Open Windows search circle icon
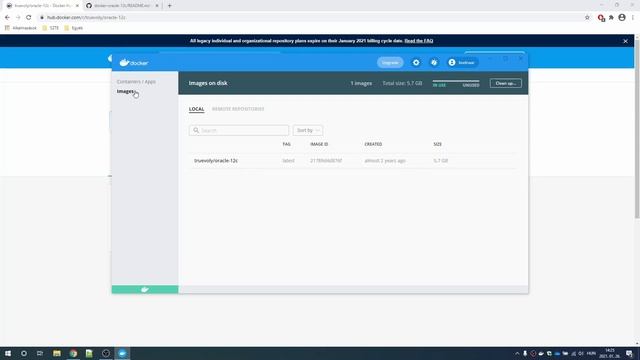This screenshot has height=360, width=640. pyautogui.click(x=24, y=353)
